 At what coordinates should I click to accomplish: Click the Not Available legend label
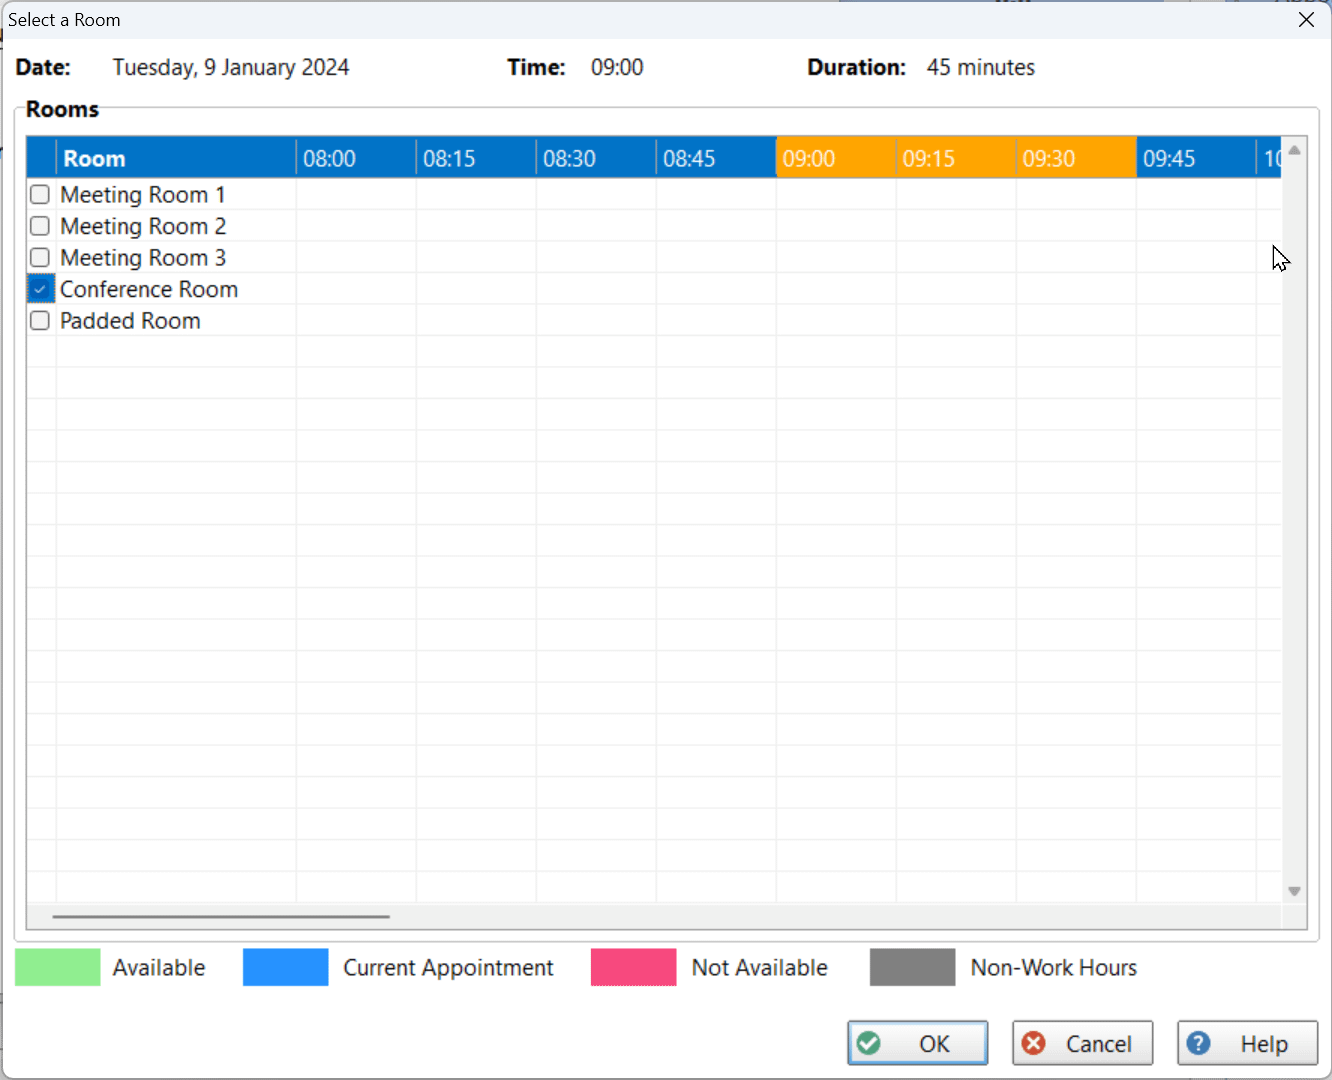[x=760, y=967]
